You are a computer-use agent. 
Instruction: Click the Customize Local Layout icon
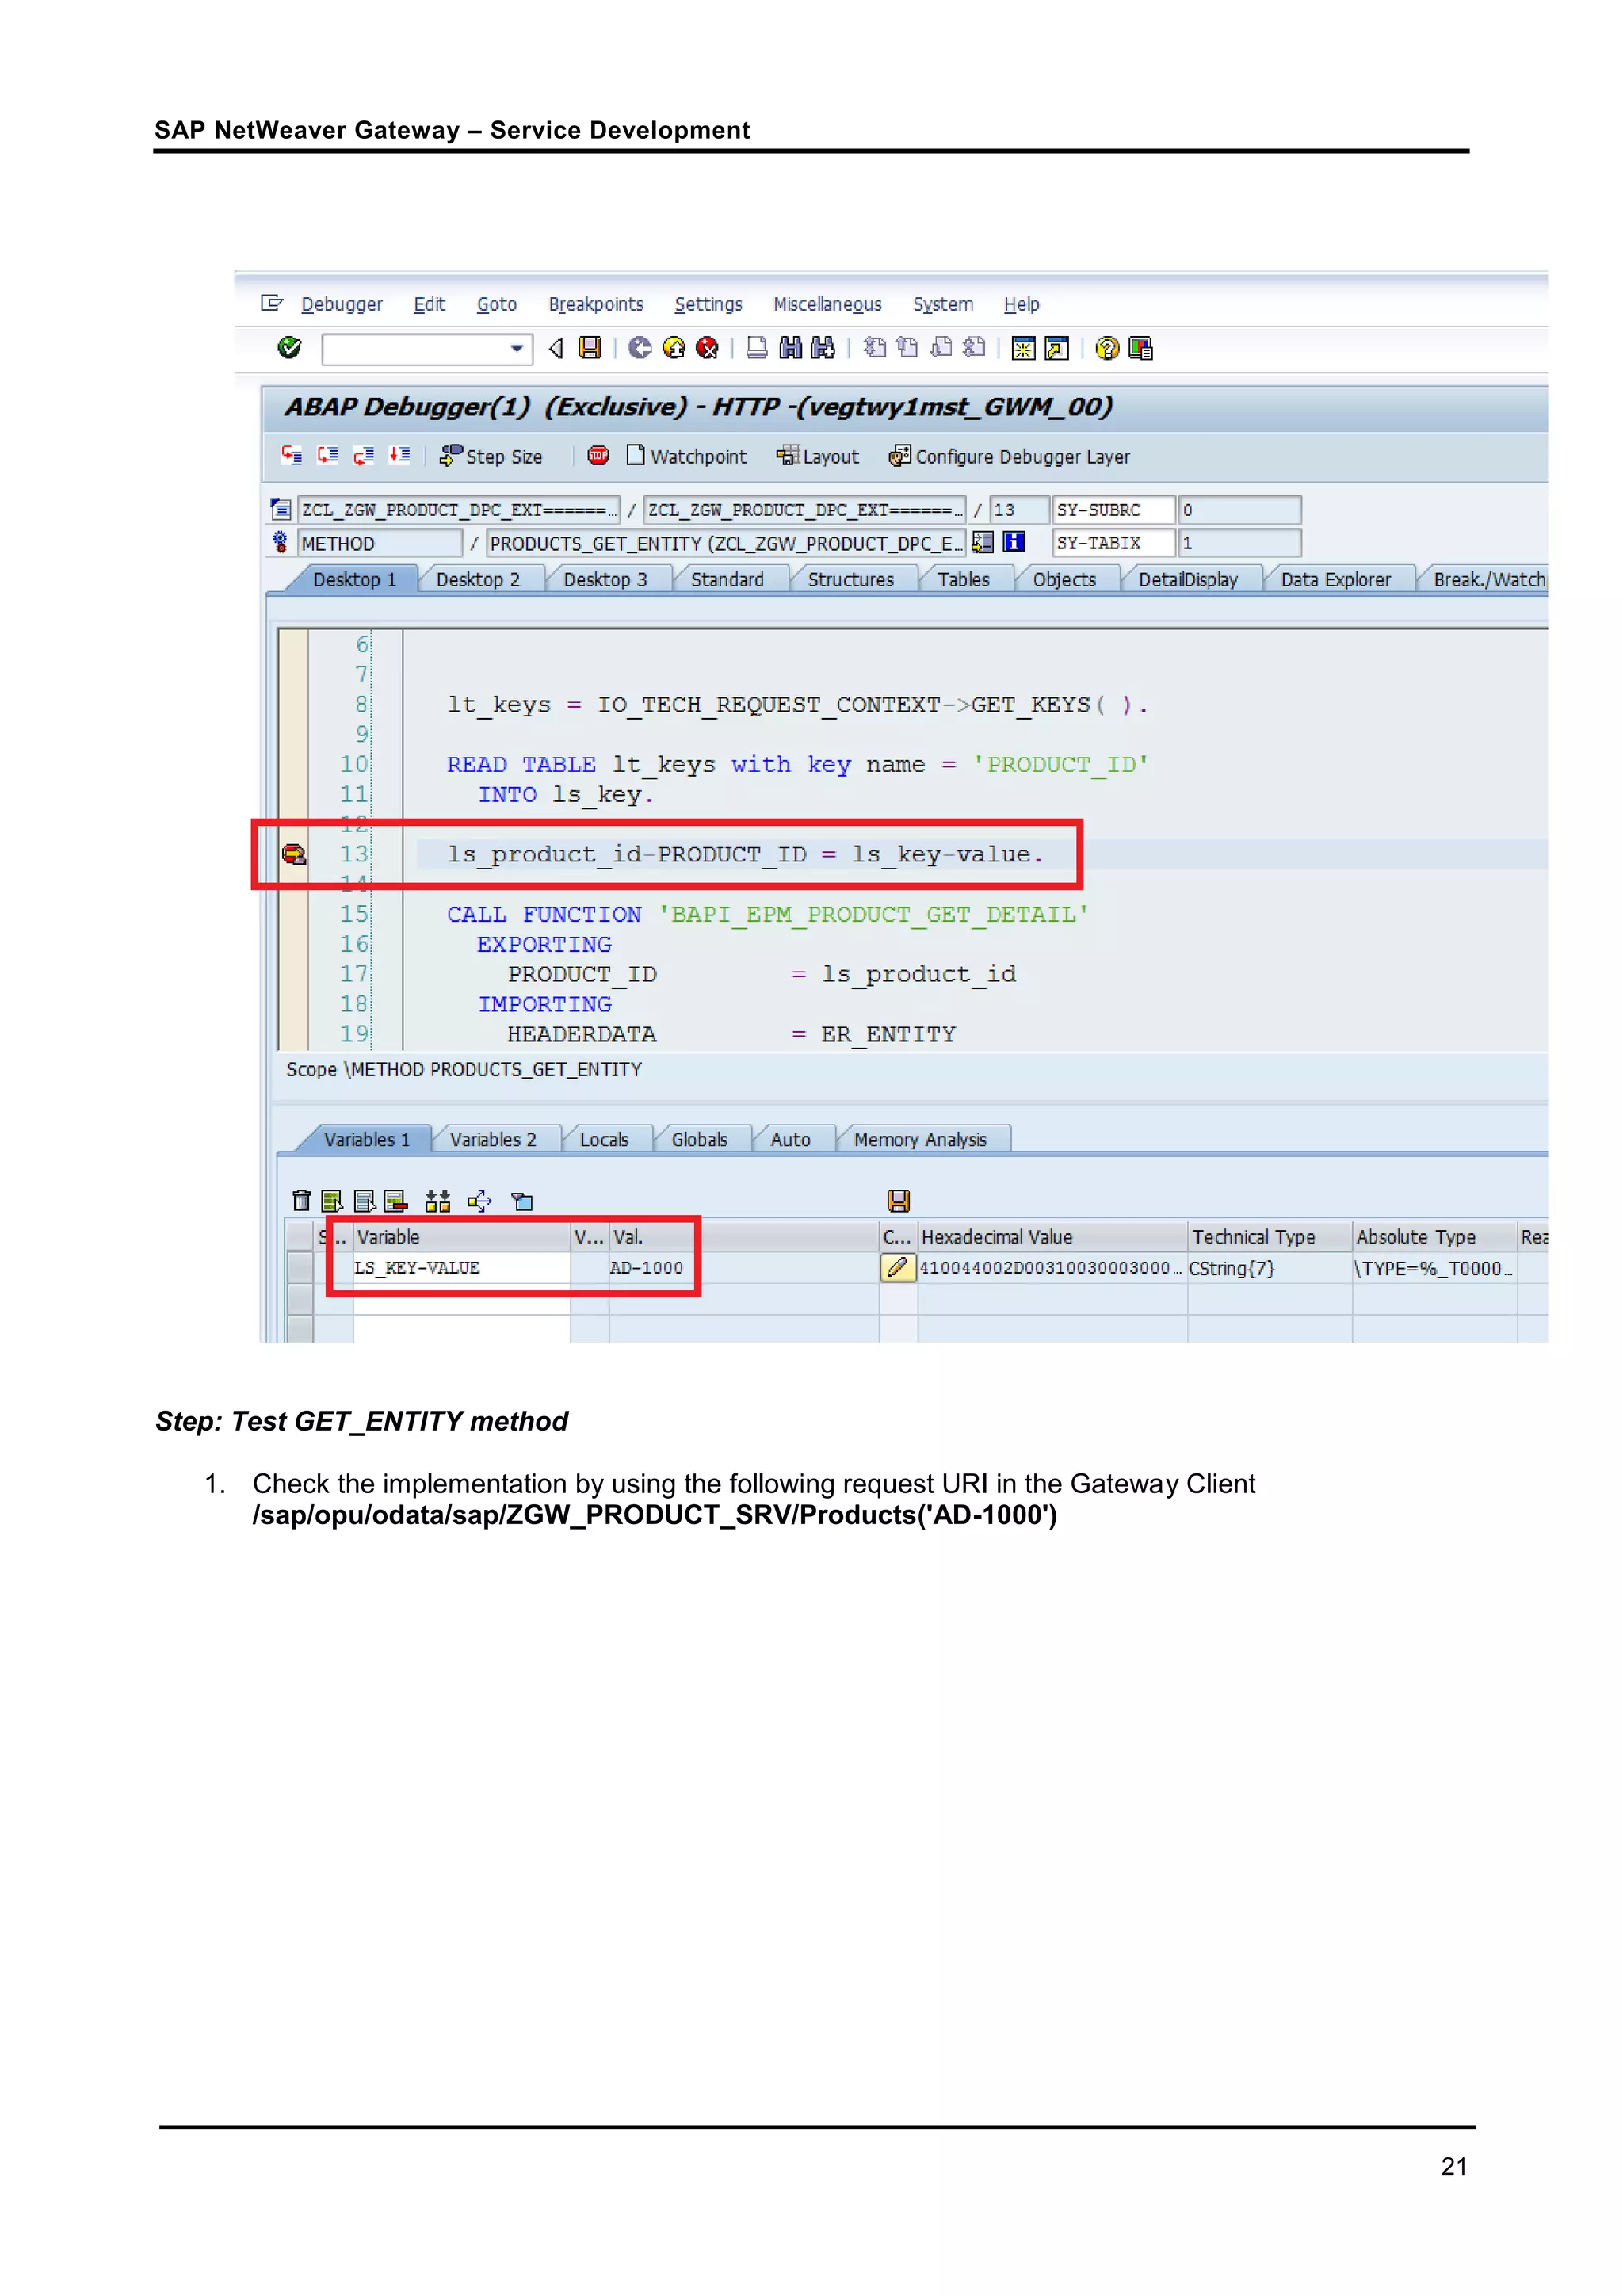point(1140,348)
